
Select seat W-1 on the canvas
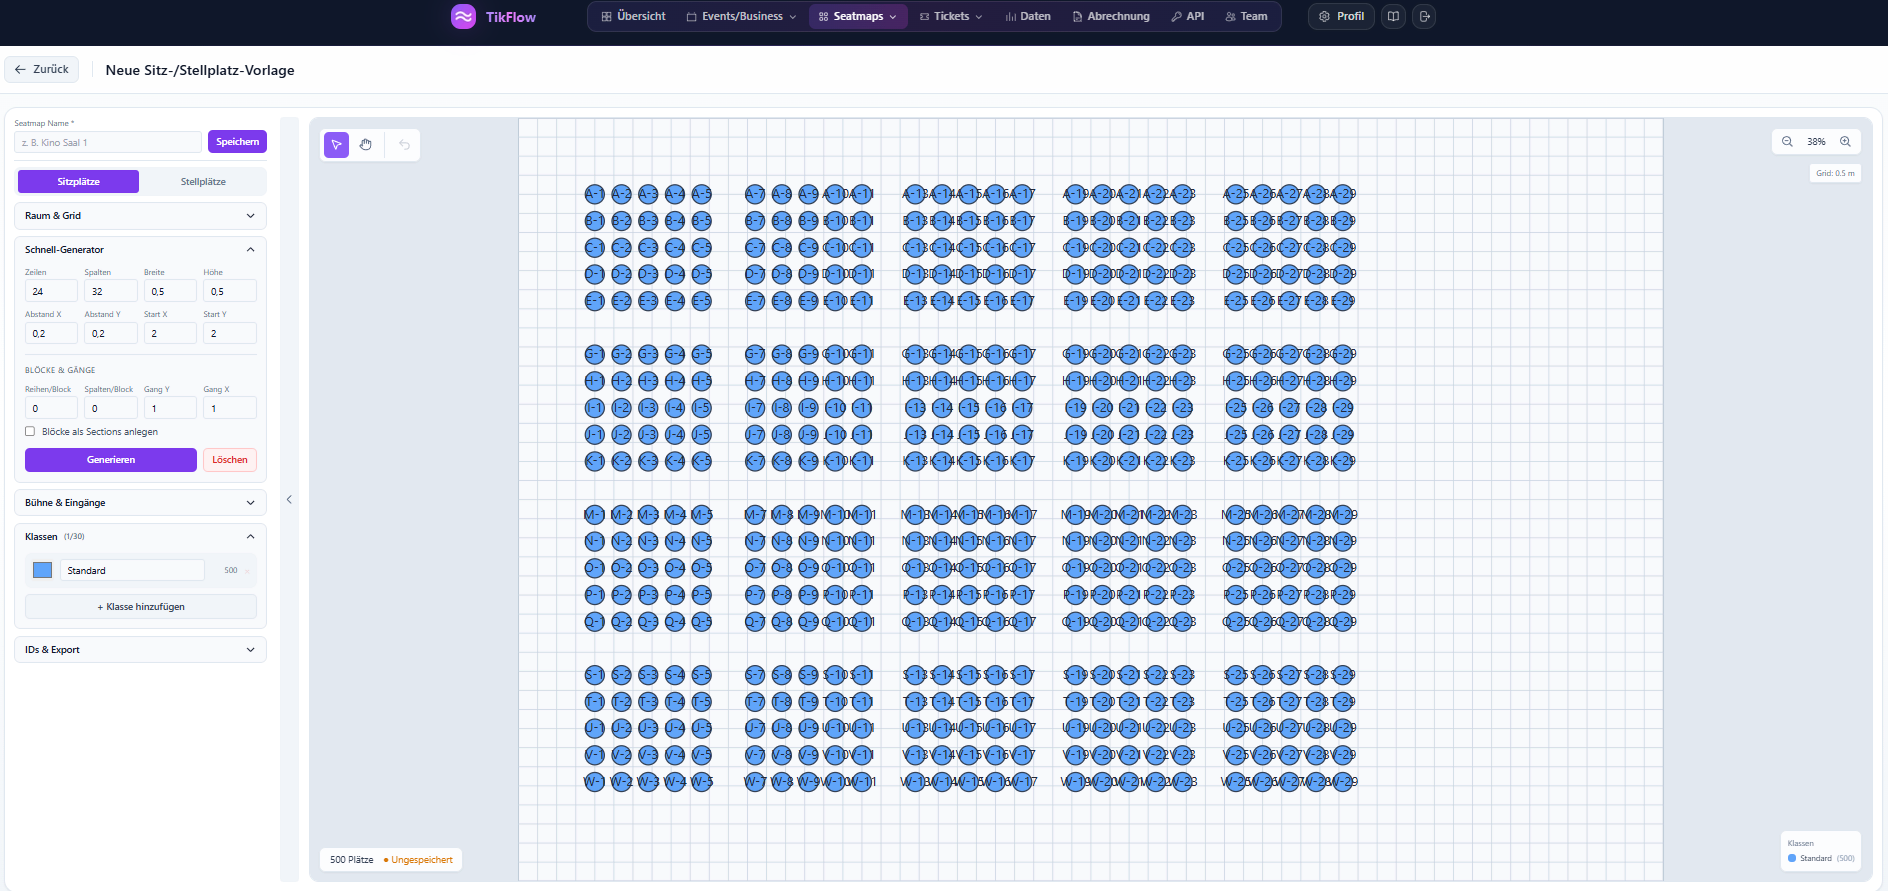[594, 782]
